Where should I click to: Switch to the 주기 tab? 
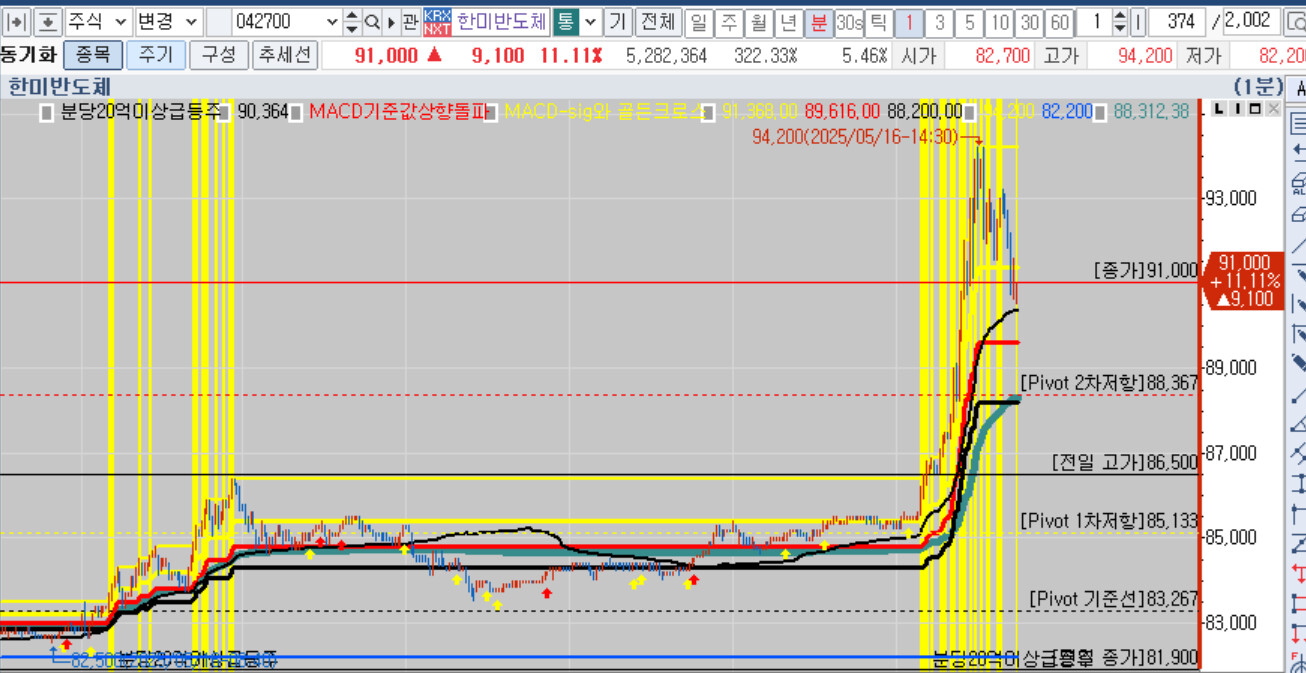[x=156, y=55]
